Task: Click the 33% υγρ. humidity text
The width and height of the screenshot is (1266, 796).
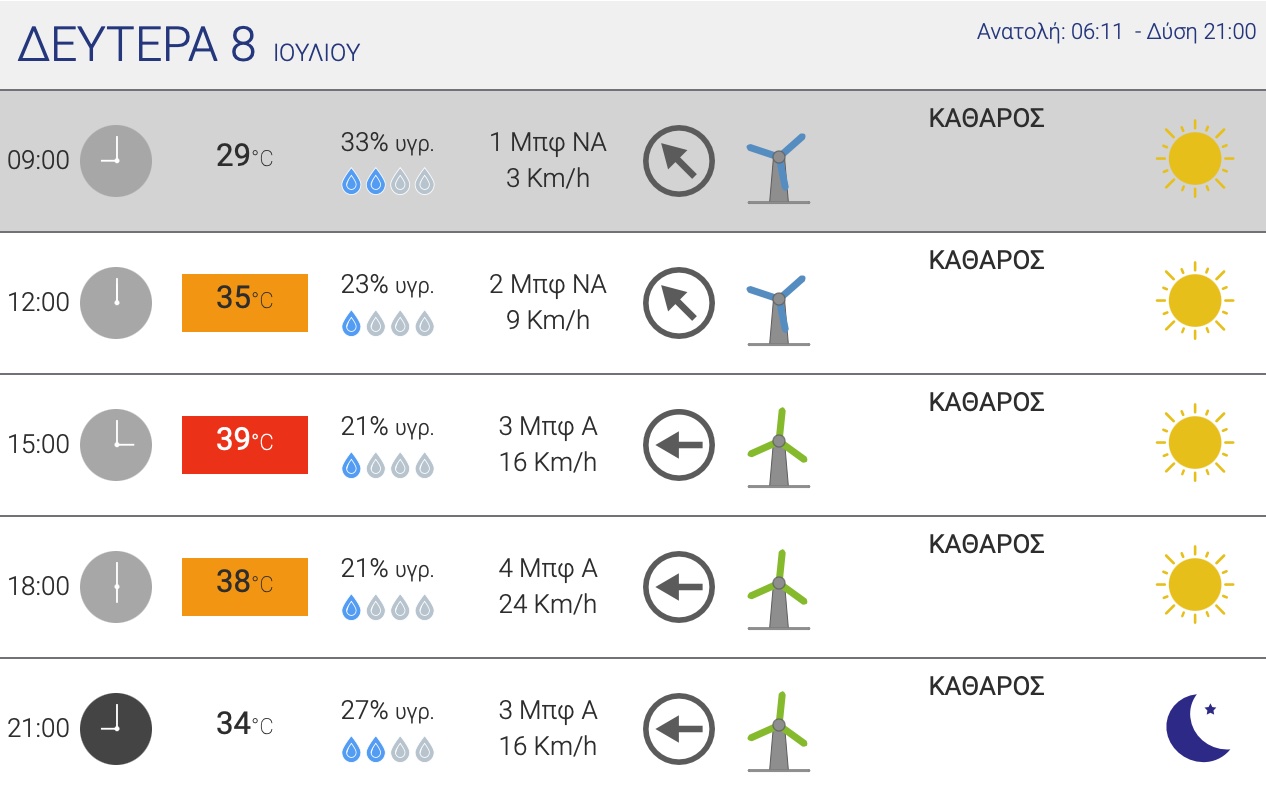Action: click(388, 143)
